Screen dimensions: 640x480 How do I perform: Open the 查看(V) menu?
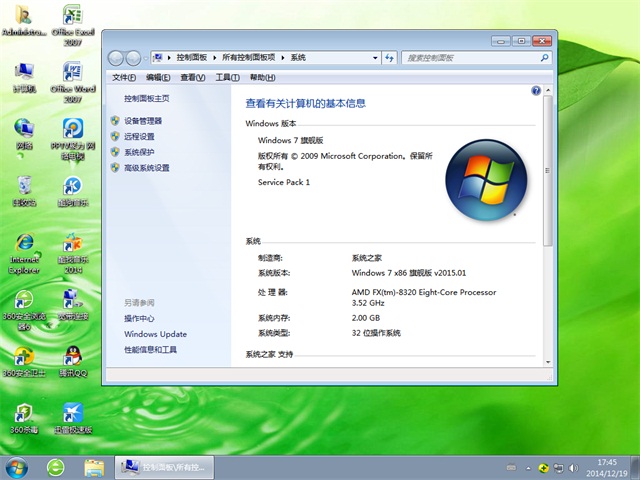point(193,77)
